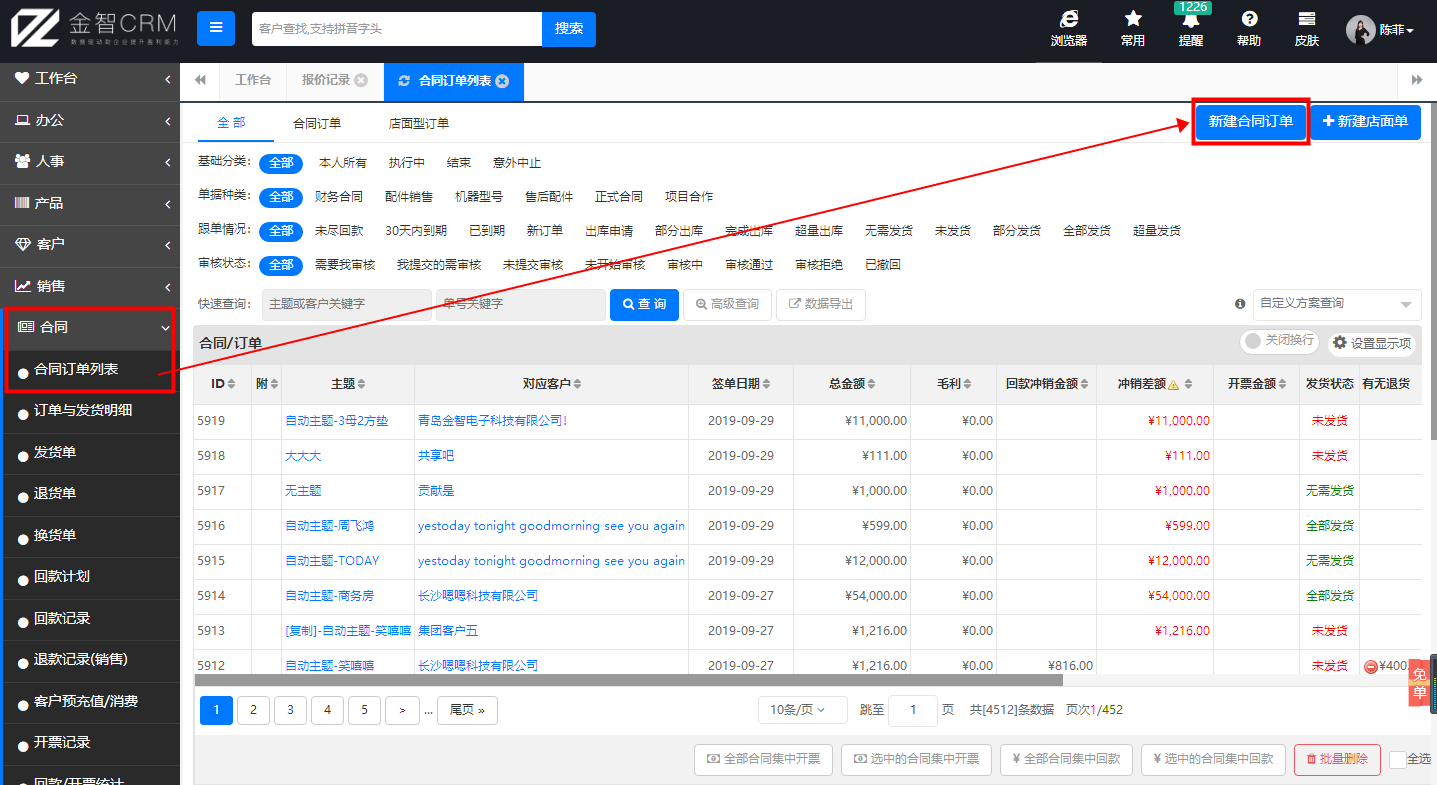Select 30天内到期 tracking filter
The height and width of the screenshot is (785, 1437).
[x=416, y=231]
